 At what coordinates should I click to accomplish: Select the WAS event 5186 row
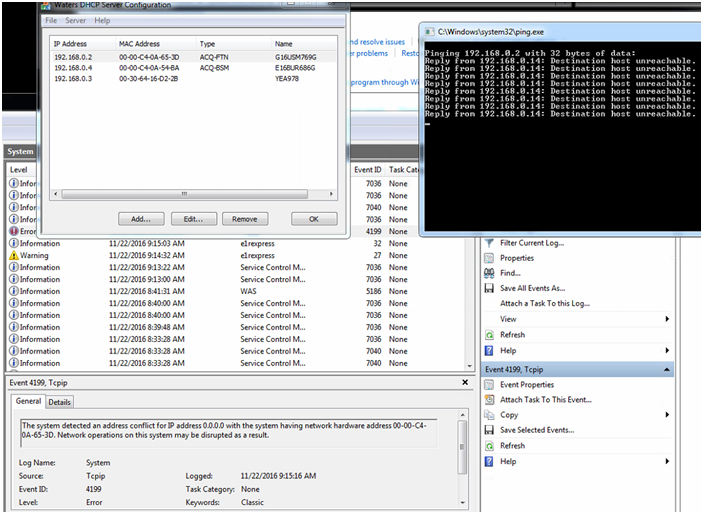coord(237,292)
